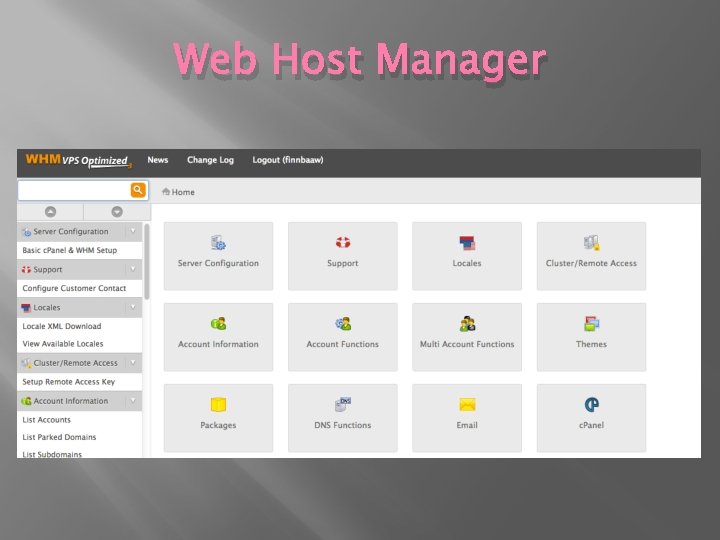Open List Accounts link

(47, 420)
